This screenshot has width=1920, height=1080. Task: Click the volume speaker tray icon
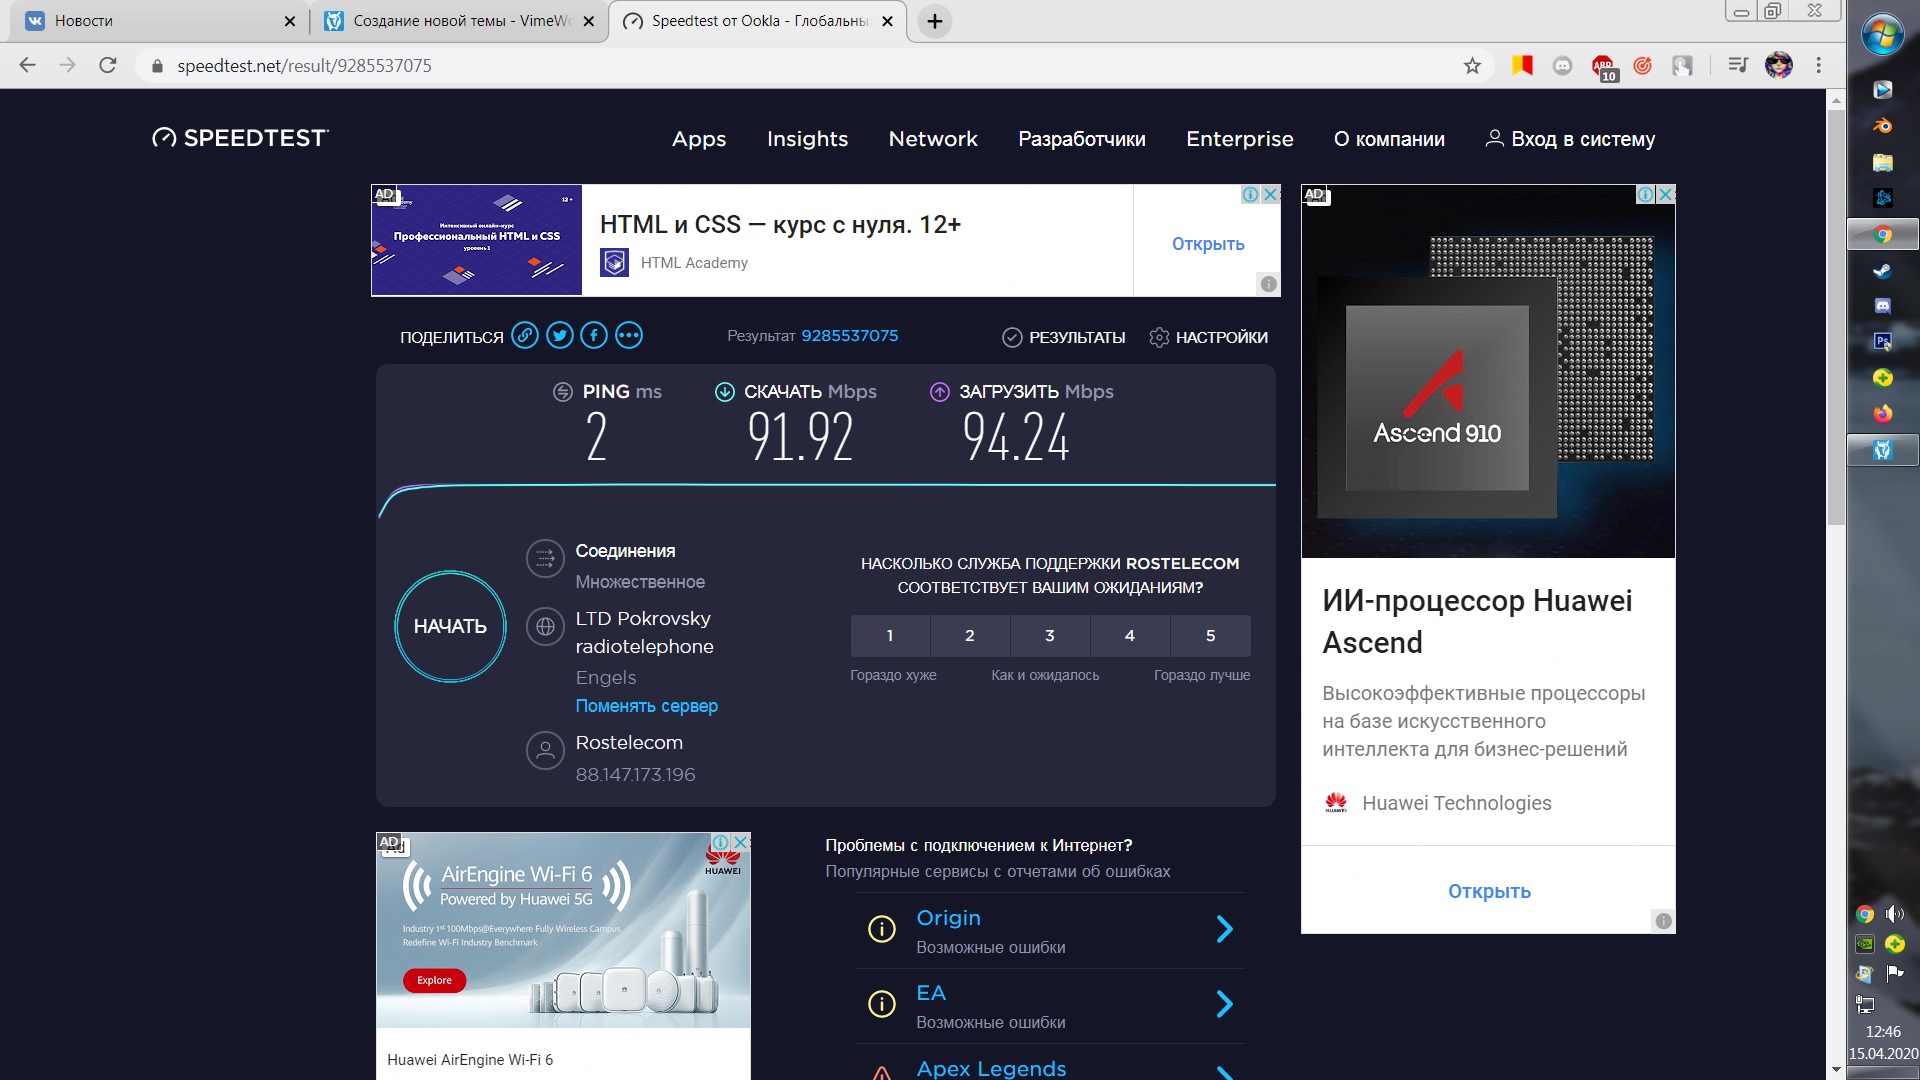pos(1894,914)
